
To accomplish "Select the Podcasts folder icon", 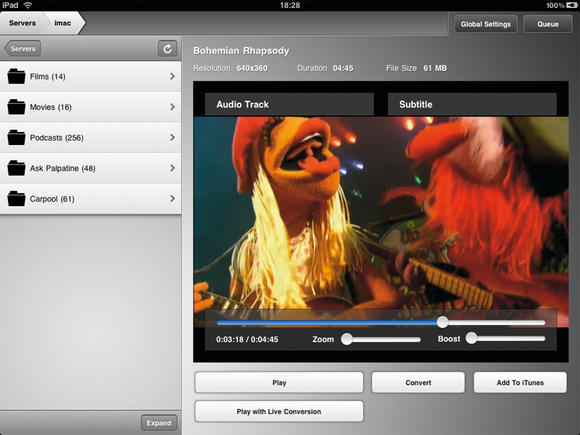I will tap(16, 138).
